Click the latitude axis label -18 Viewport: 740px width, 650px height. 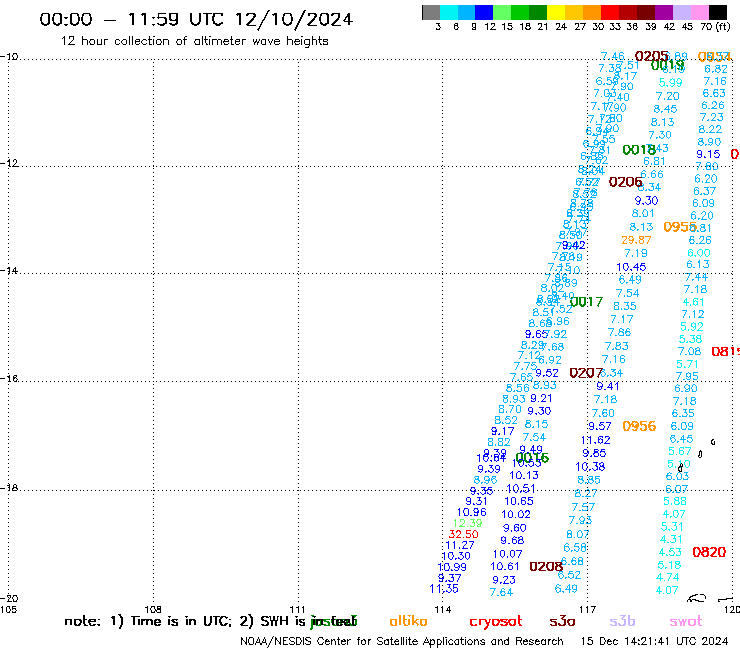pos(9,488)
